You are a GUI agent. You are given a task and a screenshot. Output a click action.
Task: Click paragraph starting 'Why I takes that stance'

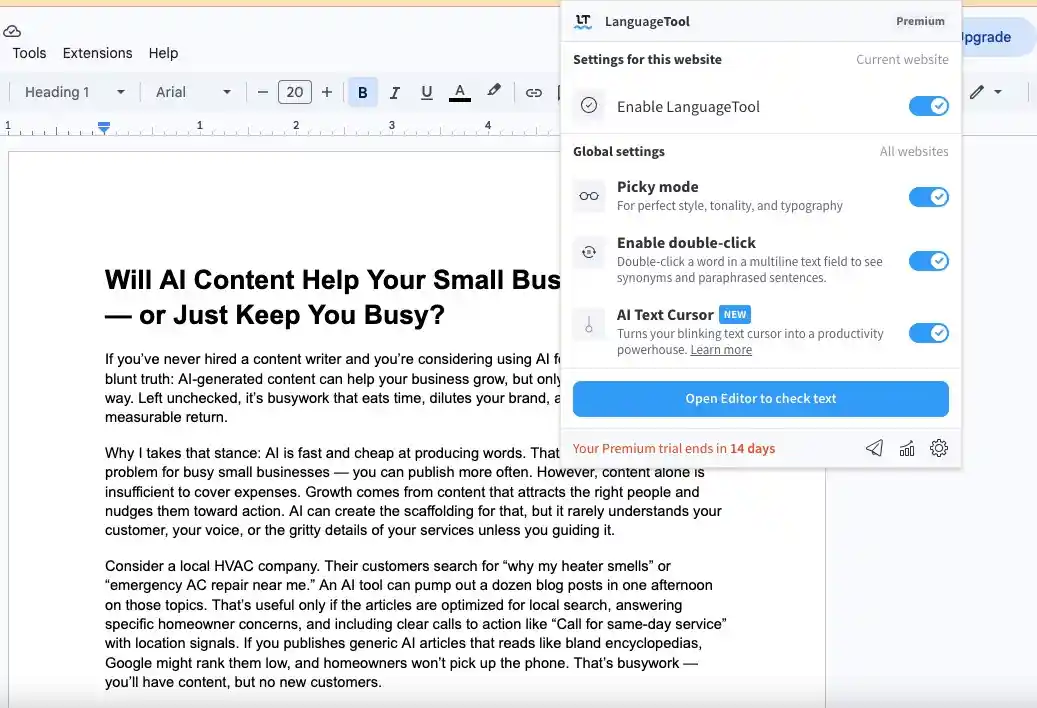[413, 491]
